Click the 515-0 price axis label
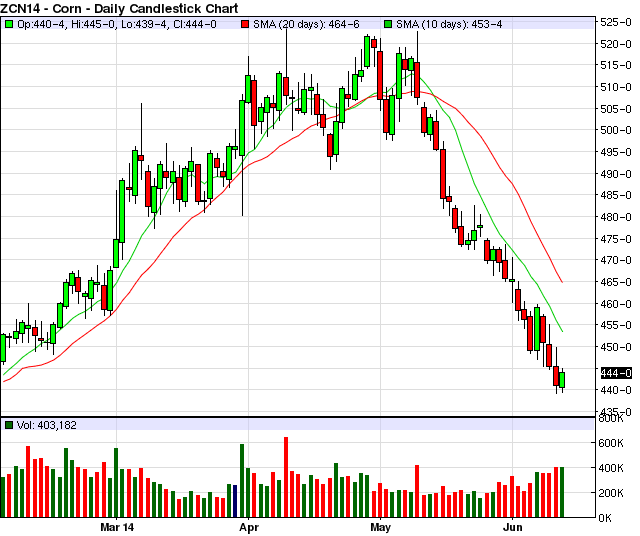Image resolution: width=640 pixels, height=536 pixels. (x=616, y=65)
